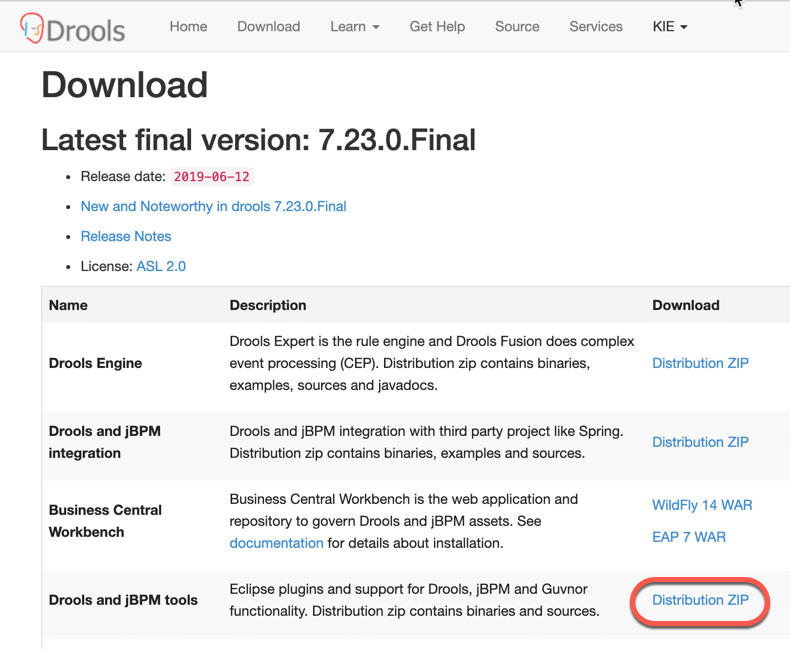View the Release Notes link

click(x=126, y=236)
